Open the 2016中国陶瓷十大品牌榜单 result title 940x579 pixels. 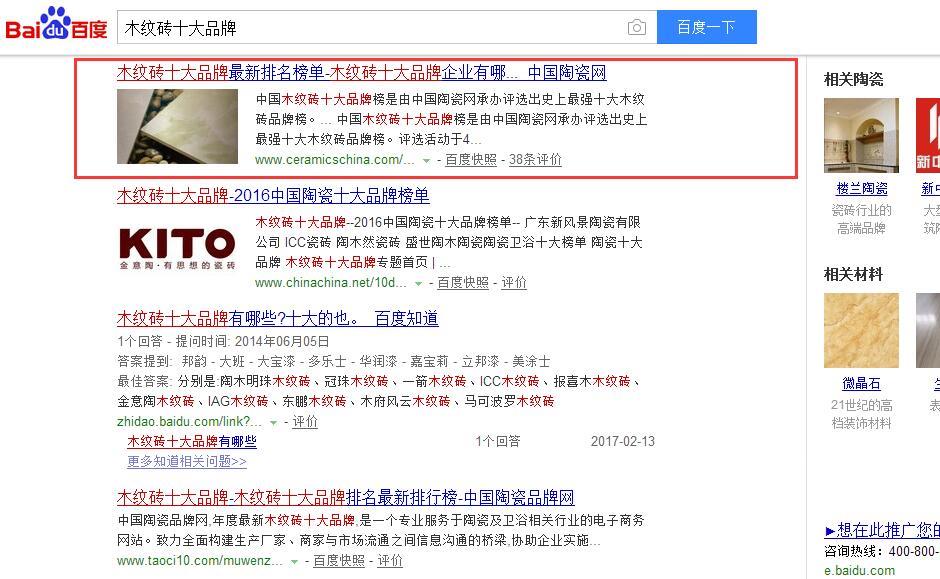(273, 195)
